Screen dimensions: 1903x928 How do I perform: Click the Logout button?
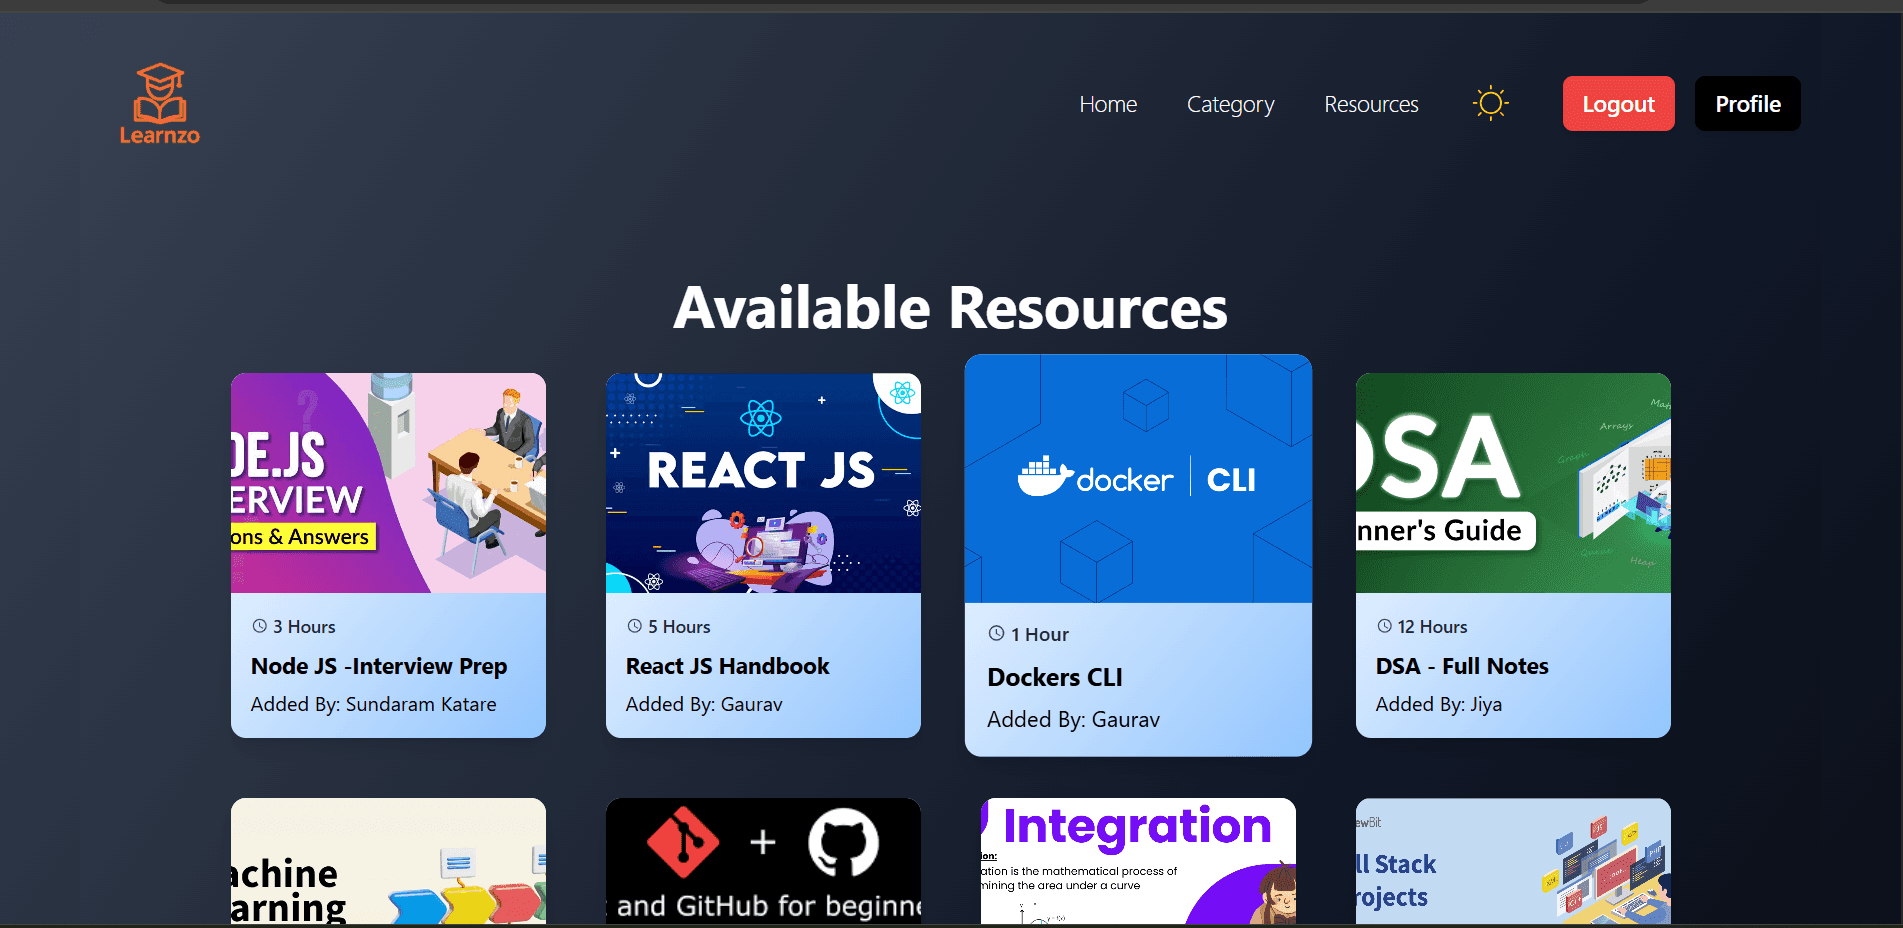pos(1618,103)
